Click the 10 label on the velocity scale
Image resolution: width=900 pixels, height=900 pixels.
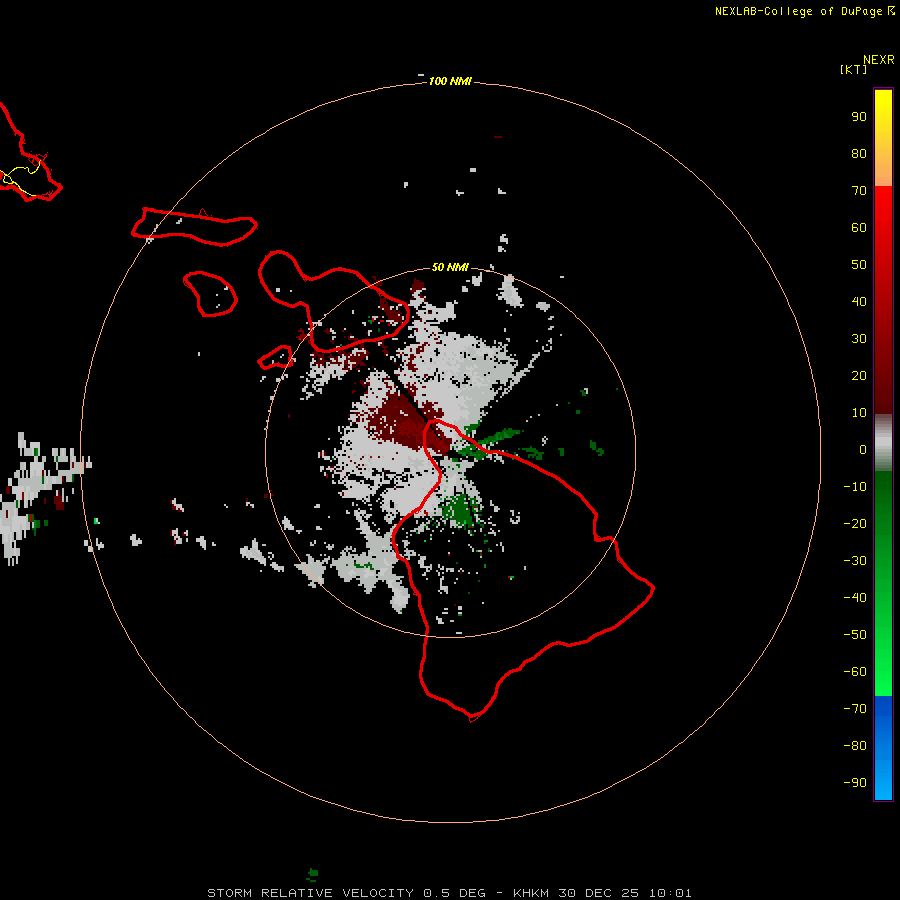click(x=859, y=413)
